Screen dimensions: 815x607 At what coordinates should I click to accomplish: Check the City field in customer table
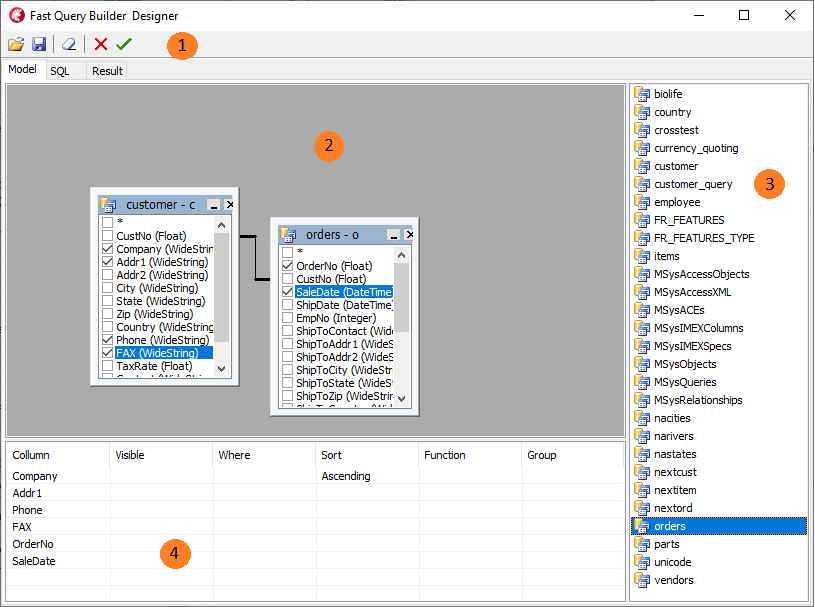click(x=107, y=288)
